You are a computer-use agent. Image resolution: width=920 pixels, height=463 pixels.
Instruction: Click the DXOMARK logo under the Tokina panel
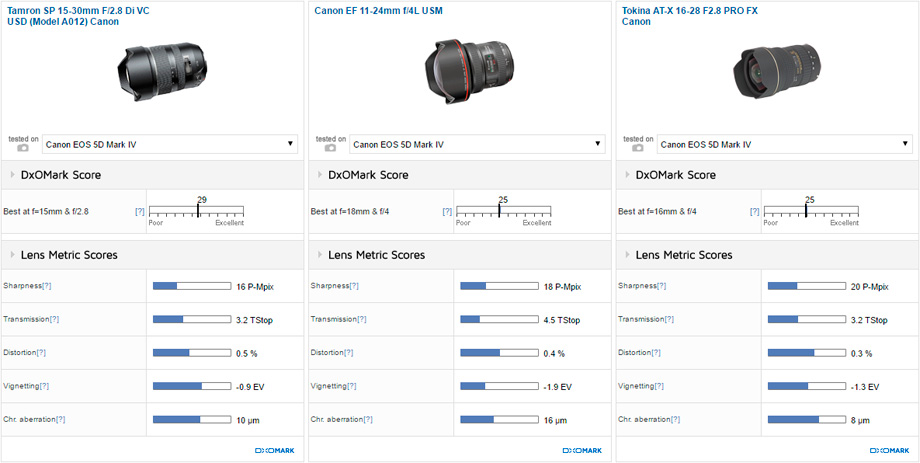click(889, 451)
